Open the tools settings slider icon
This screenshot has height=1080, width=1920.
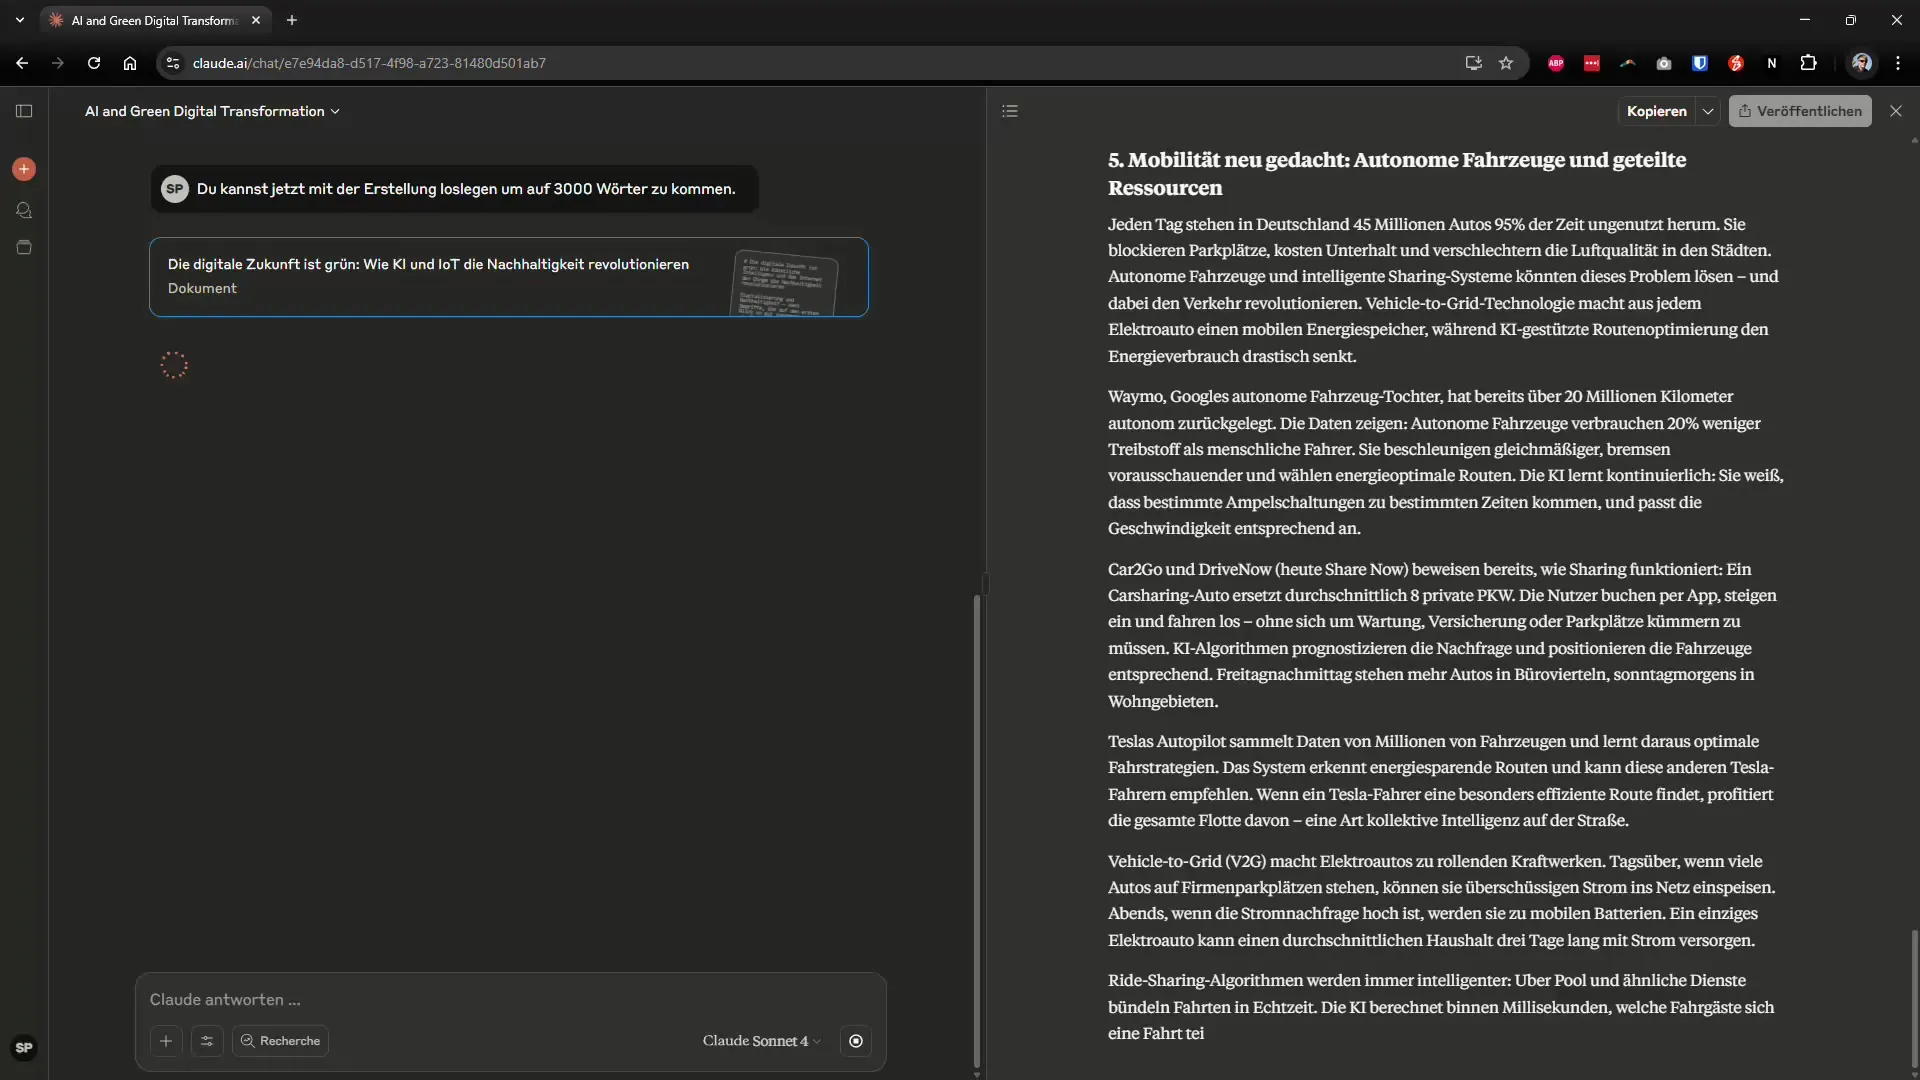pyautogui.click(x=207, y=1041)
